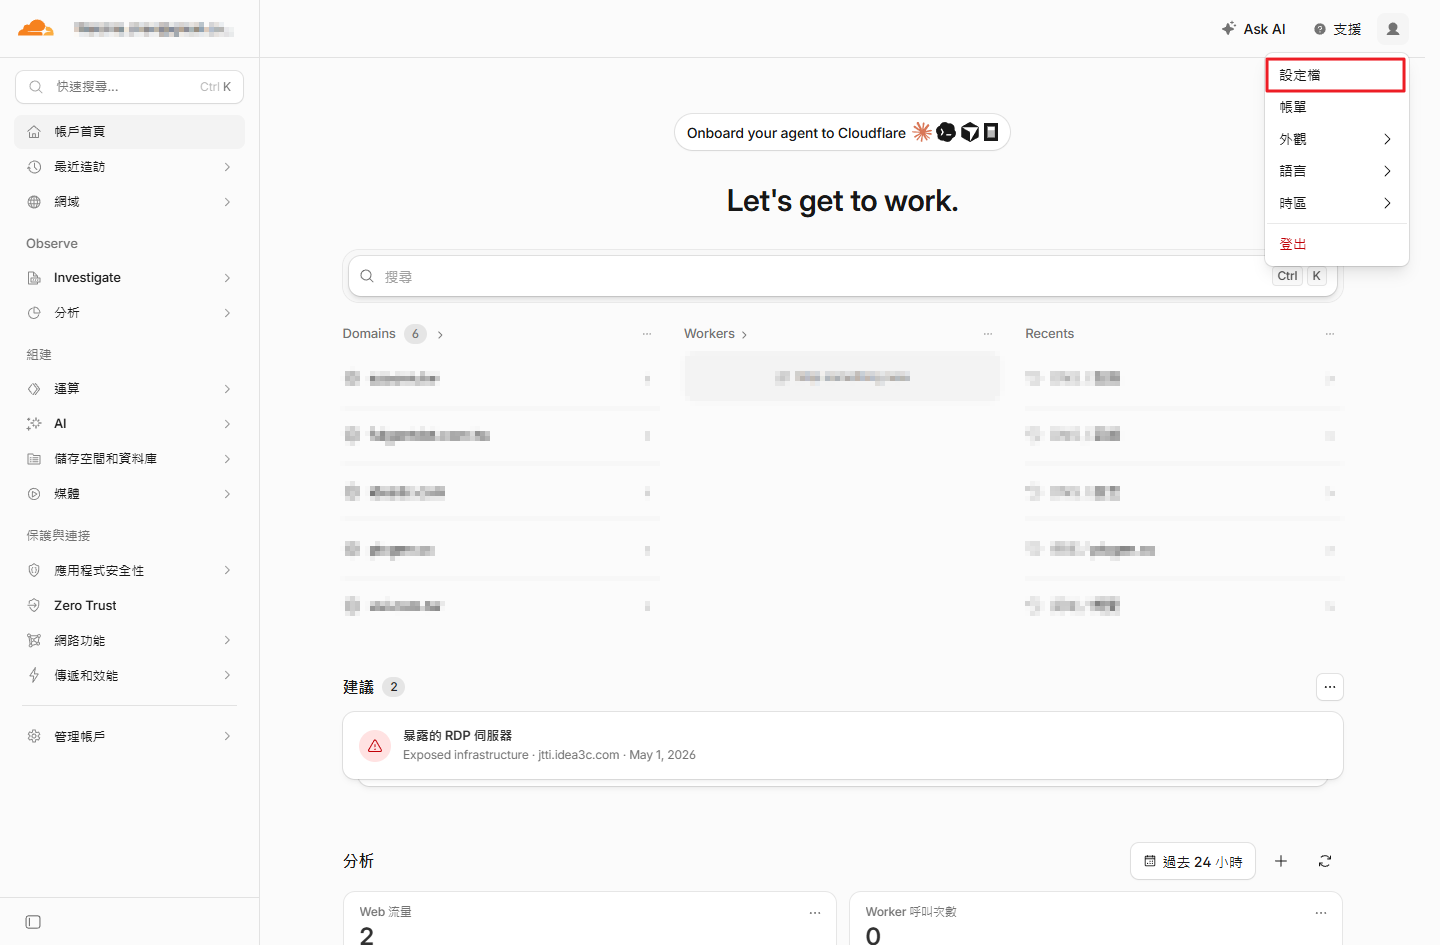Click the magnifier icon in main search
The width and height of the screenshot is (1440, 945).
tap(367, 276)
